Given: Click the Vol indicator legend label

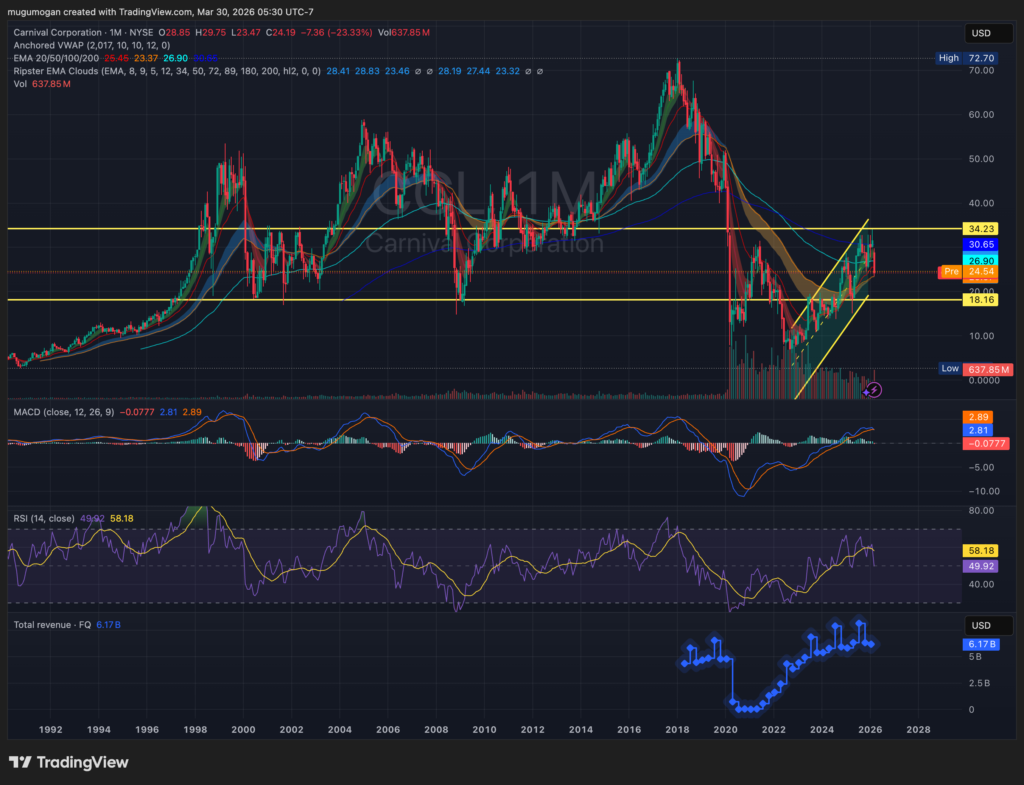Looking at the screenshot, I should pyautogui.click(x=22, y=84).
